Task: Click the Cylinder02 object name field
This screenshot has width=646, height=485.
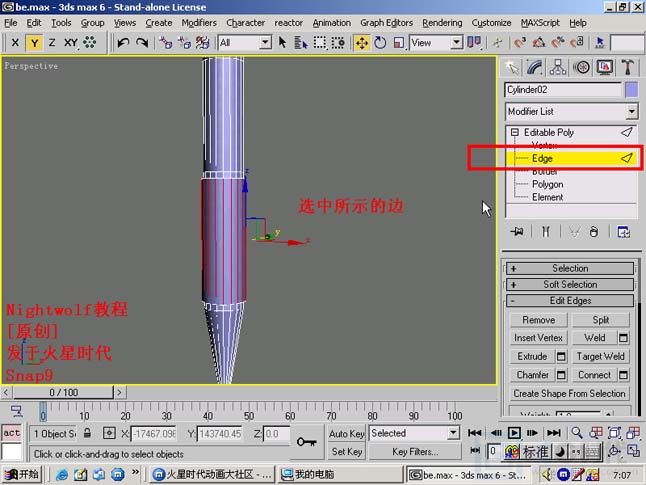Action: point(563,89)
